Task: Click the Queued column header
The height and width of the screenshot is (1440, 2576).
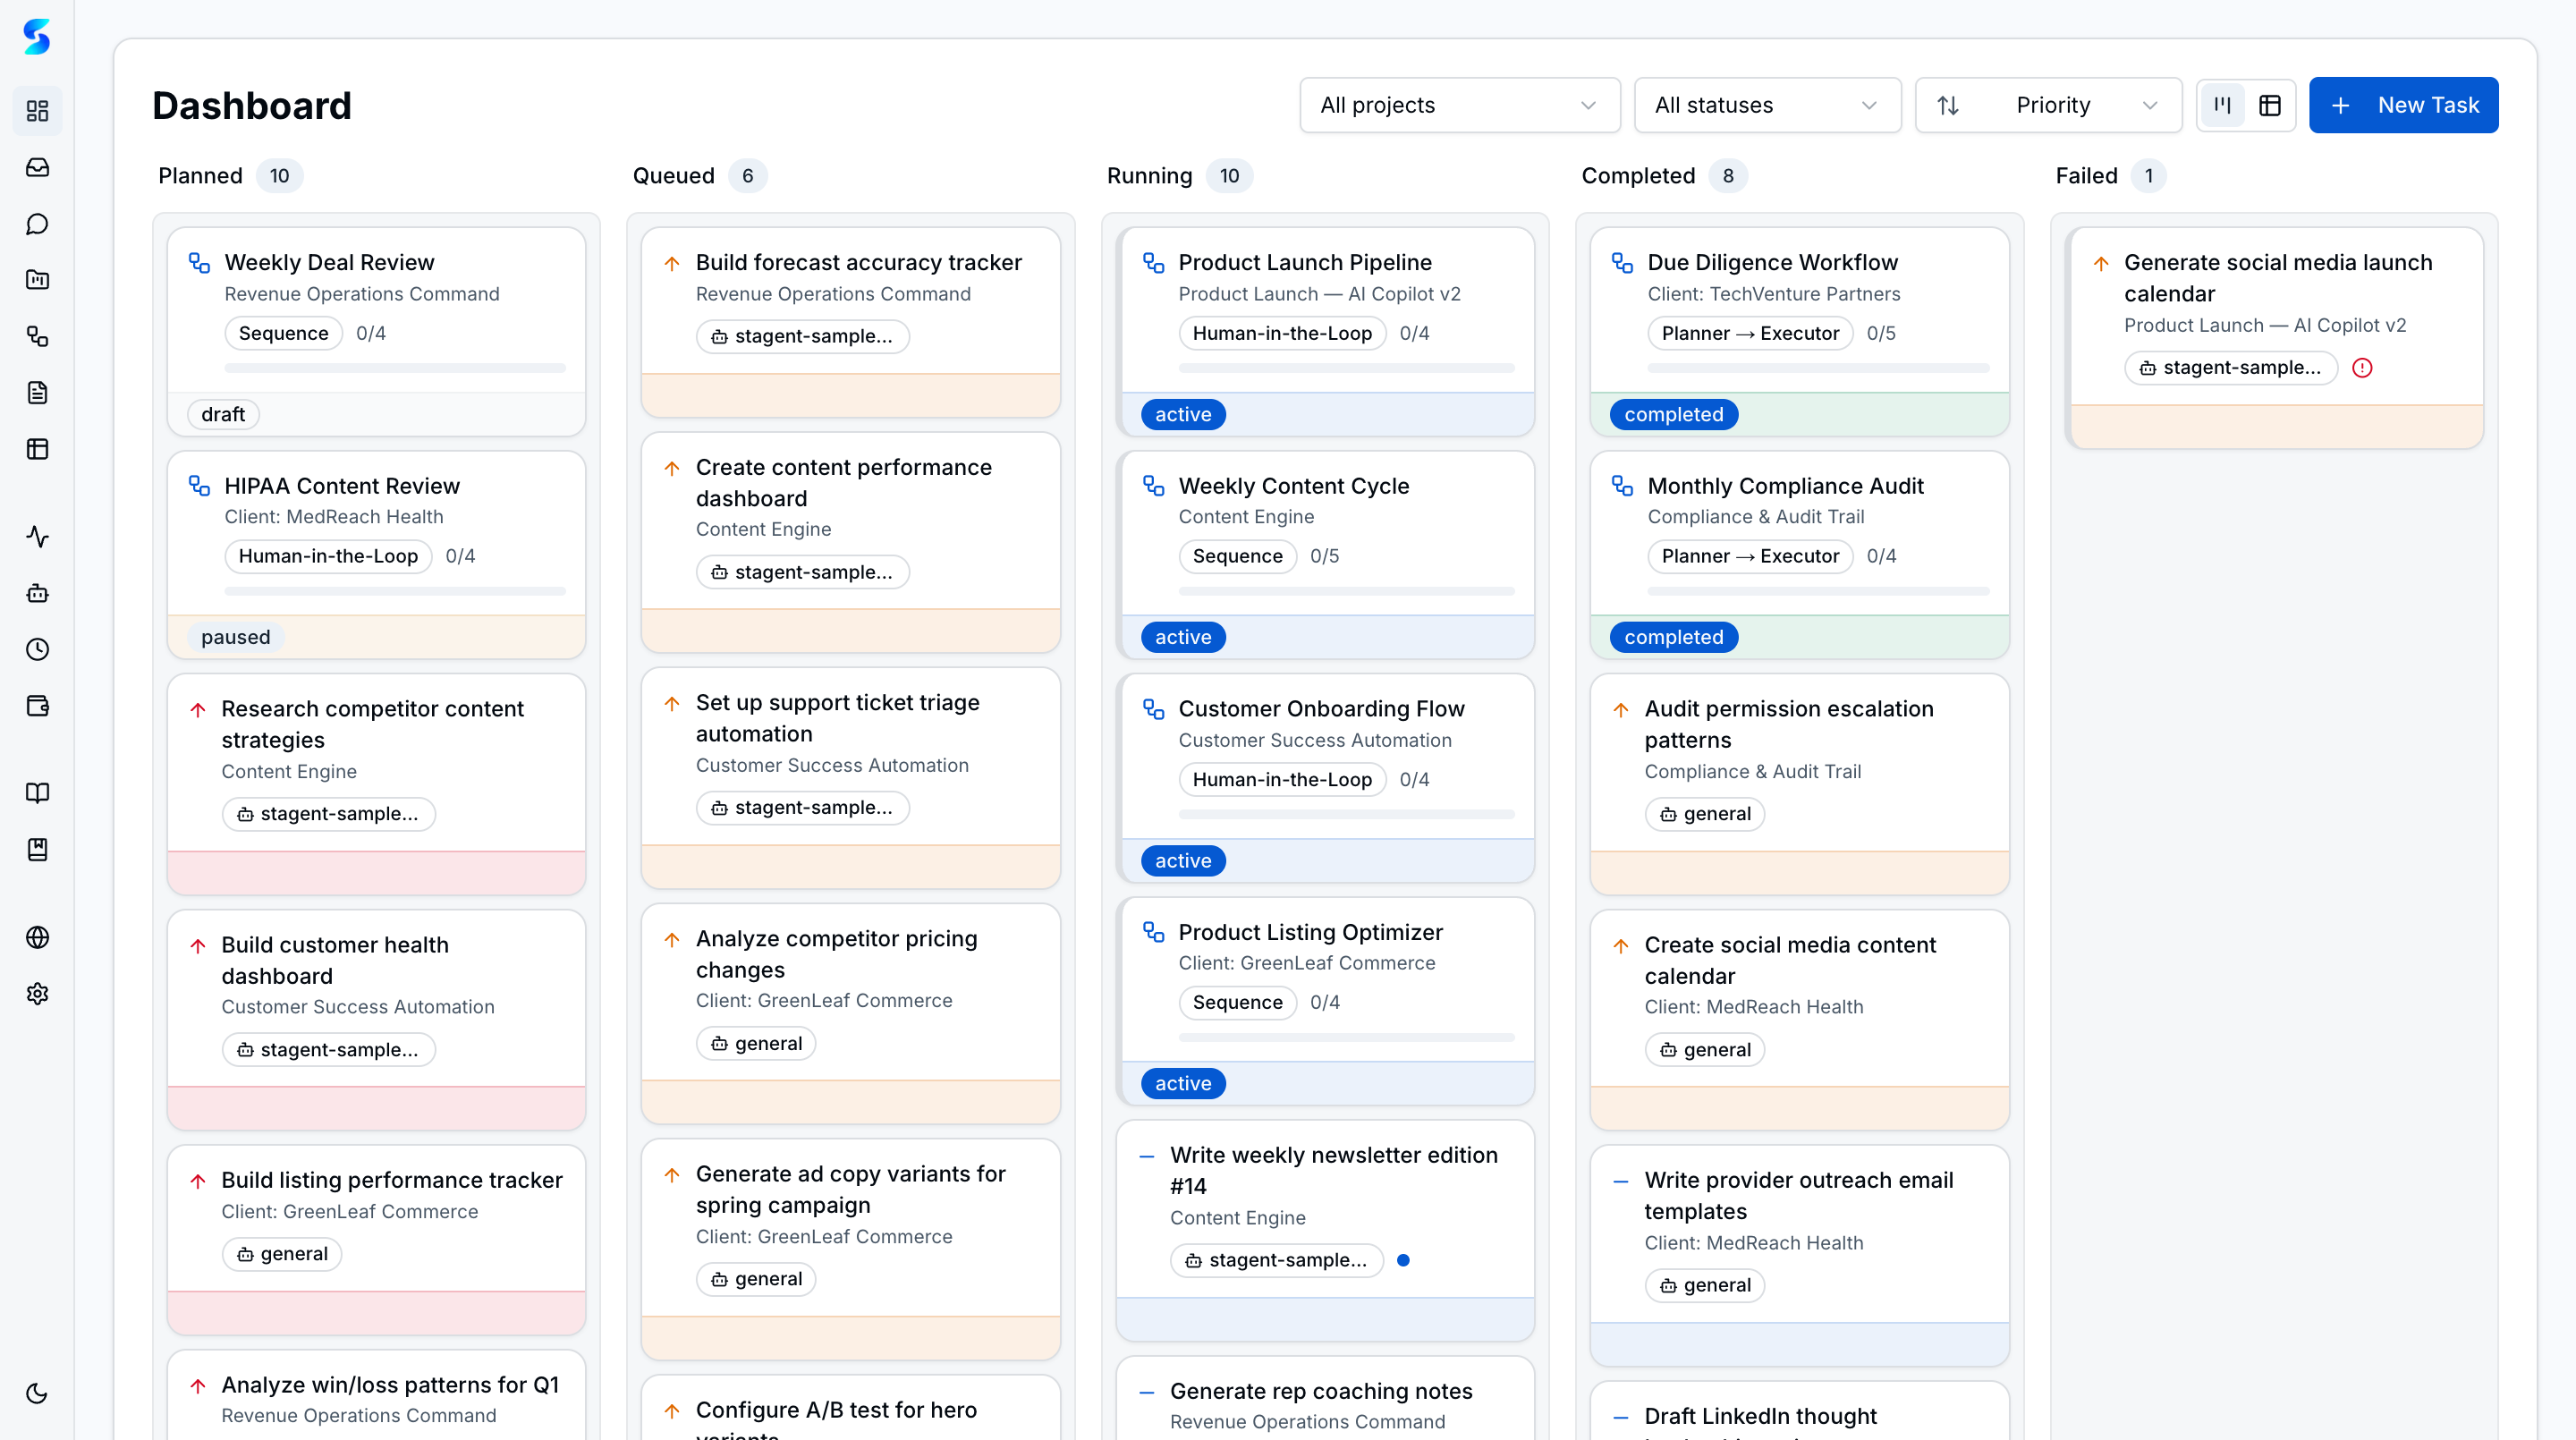Action: (x=673, y=176)
